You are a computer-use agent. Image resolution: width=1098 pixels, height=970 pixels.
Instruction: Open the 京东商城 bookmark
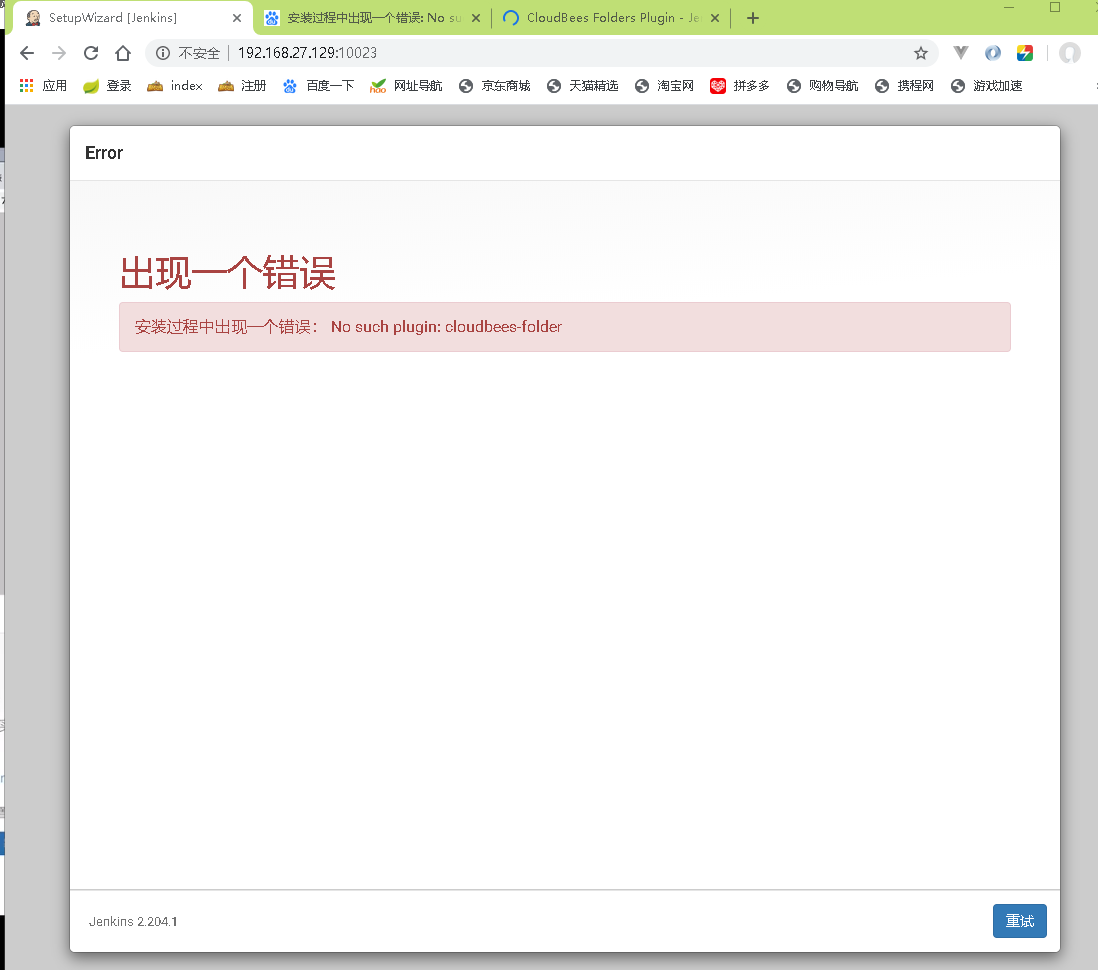click(494, 85)
